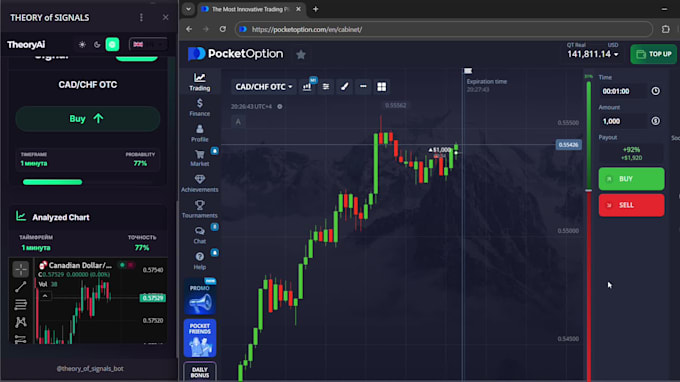The image size is (680, 382).
Task: Click the Buy signal button with arrow
Action: point(88,119)
